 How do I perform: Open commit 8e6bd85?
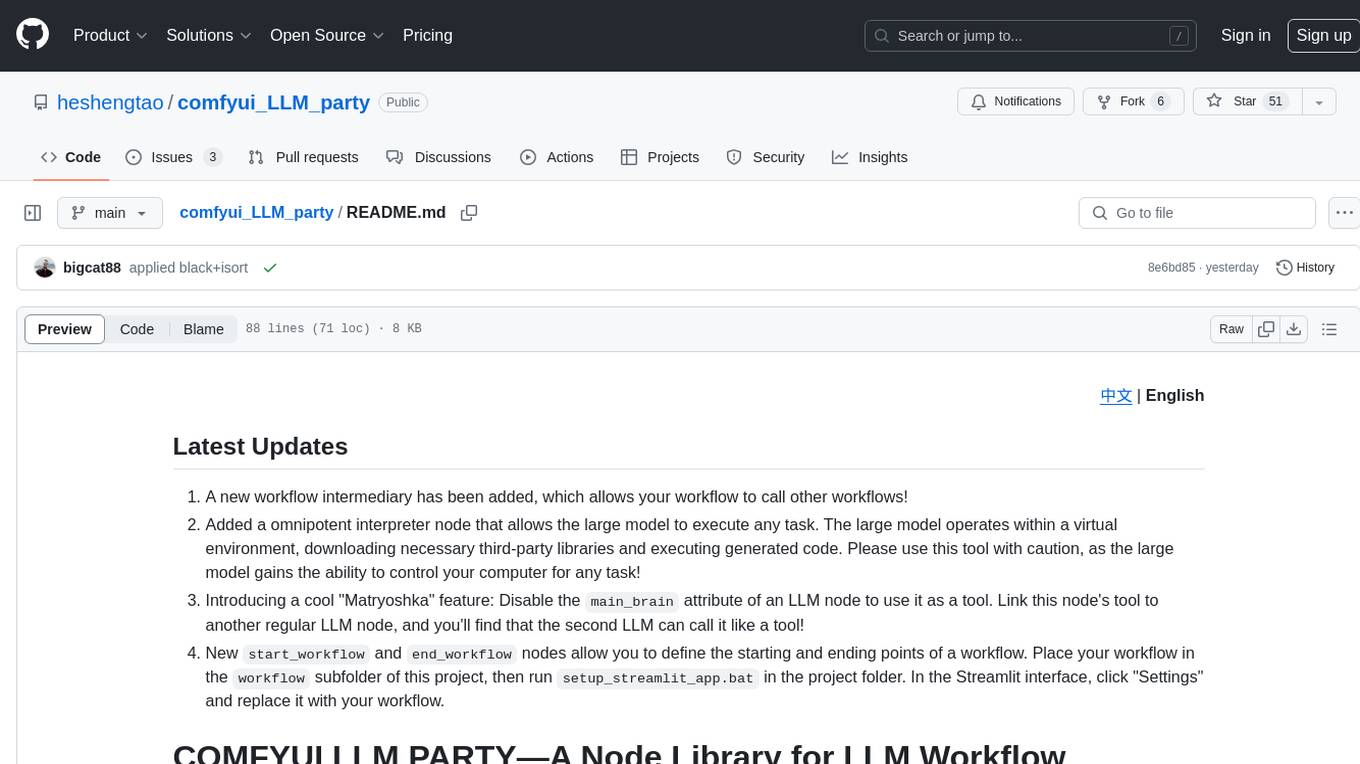(x=1171, y=267)
